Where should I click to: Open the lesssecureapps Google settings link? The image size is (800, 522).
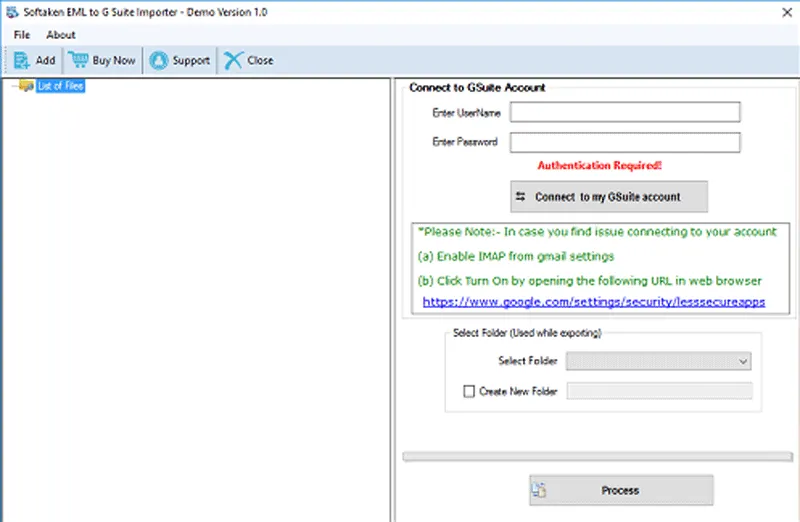[x=594, y=302]
